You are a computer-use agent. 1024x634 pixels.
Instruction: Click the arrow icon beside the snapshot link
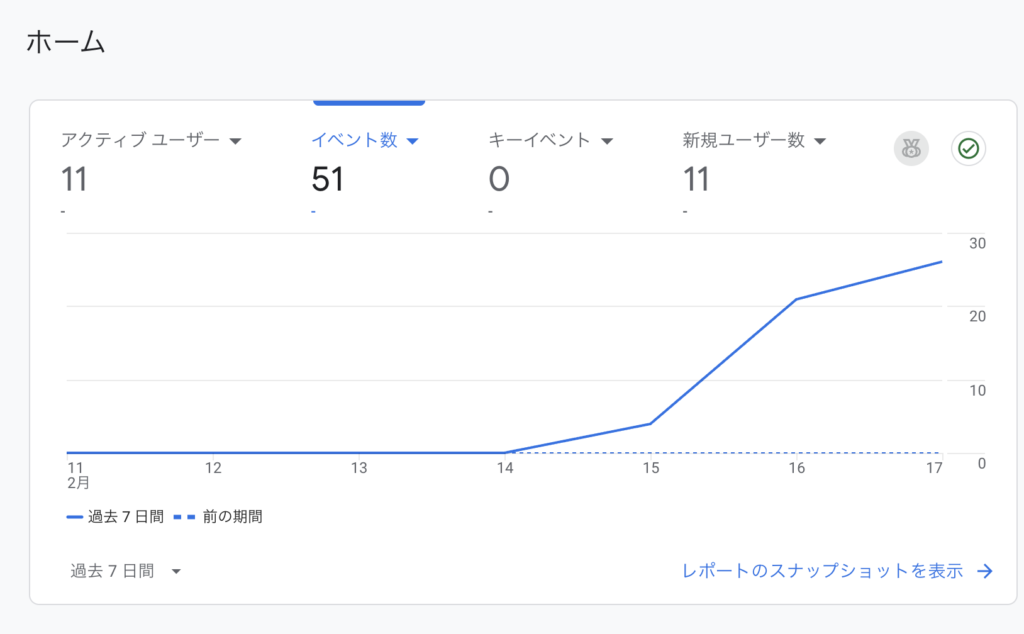(986, 571)
